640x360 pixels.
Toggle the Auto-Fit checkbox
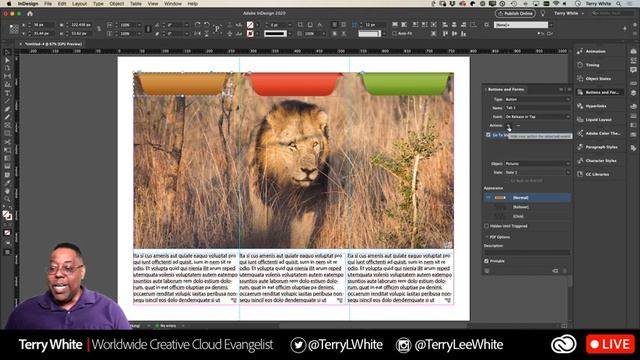(x=394, y=33)
